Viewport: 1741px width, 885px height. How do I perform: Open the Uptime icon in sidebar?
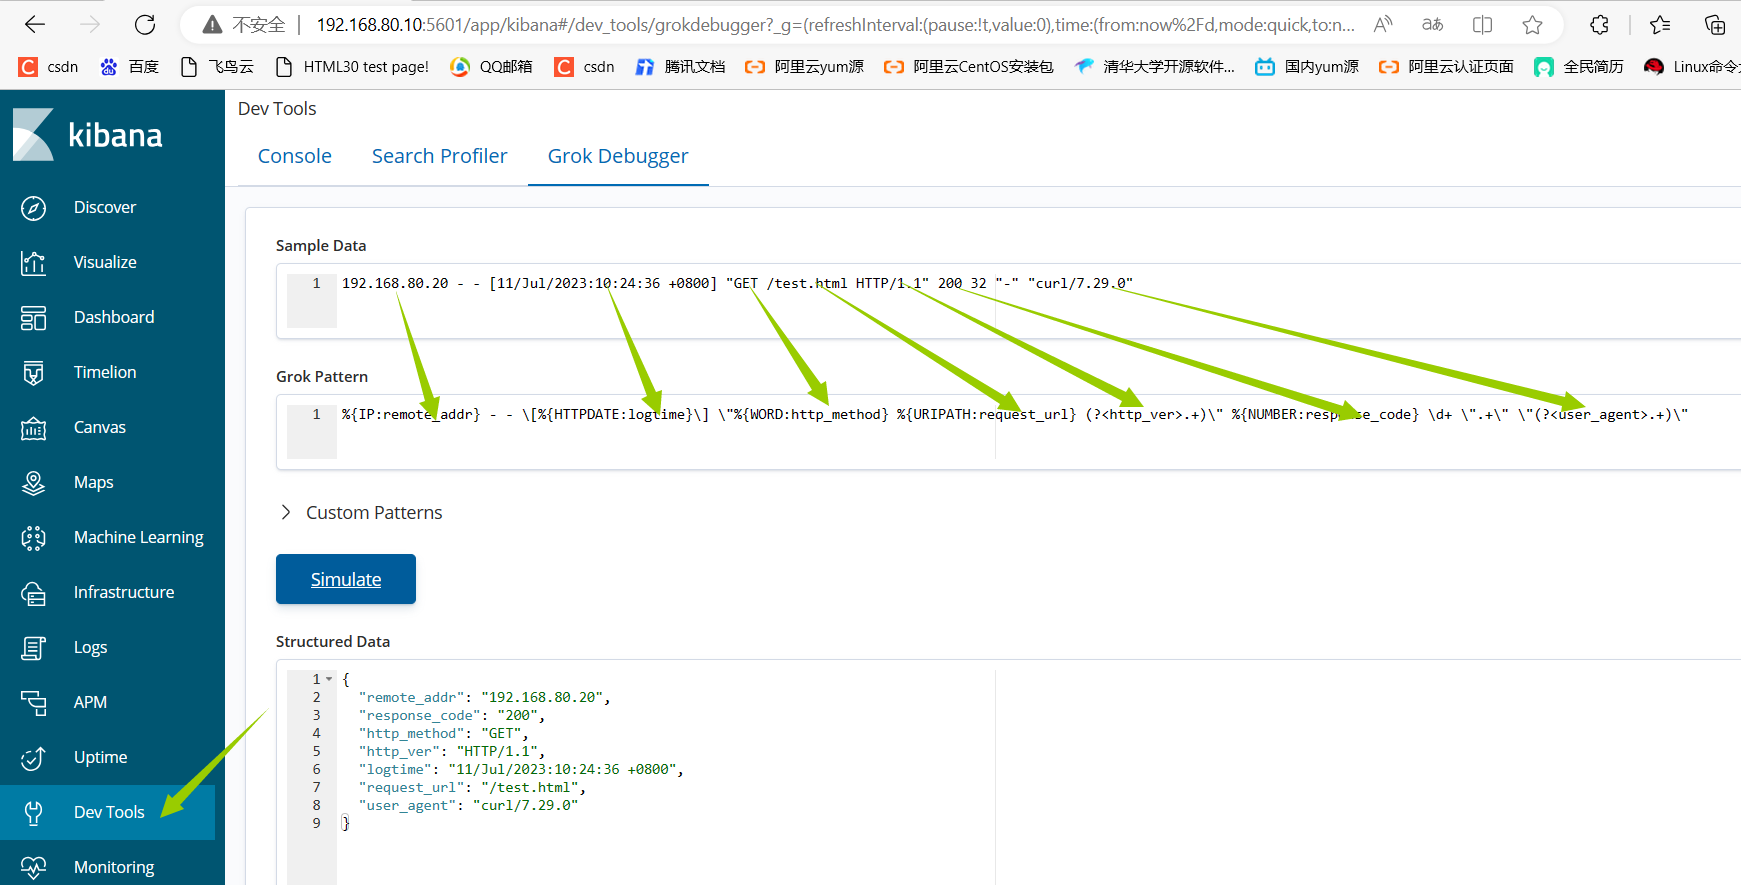click(33, 758)
